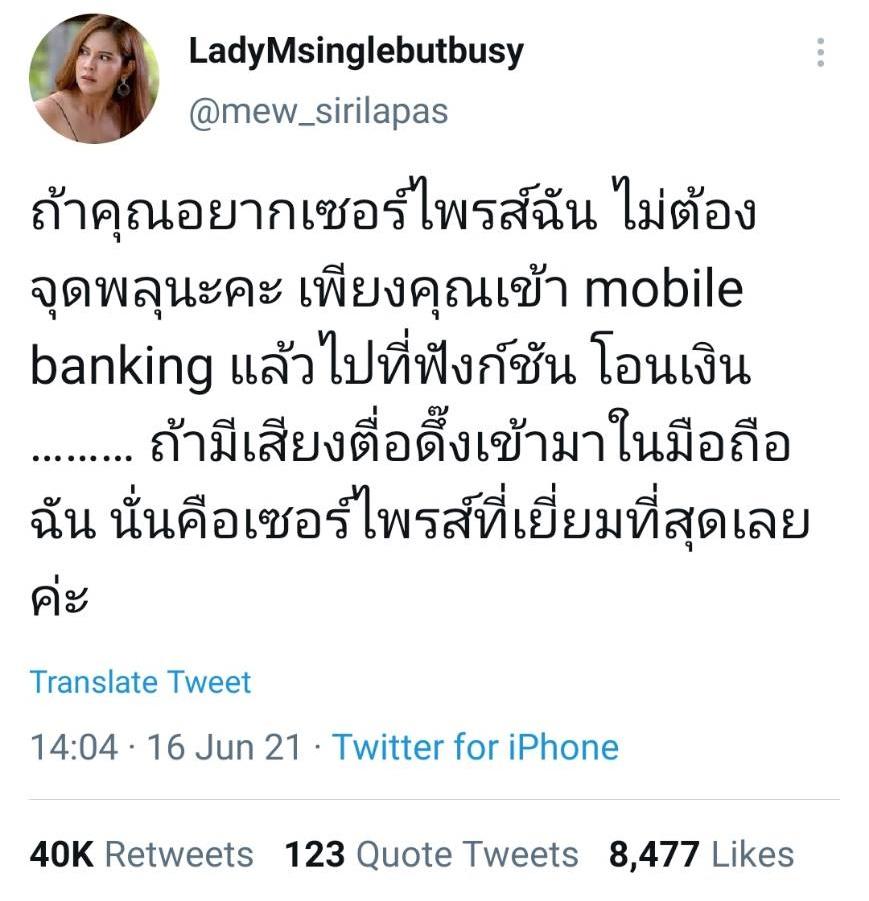Click the final word ค่ะ of the tweet
Image resolution: width=869 pixels, height=901 pixels.
[59, 598]
